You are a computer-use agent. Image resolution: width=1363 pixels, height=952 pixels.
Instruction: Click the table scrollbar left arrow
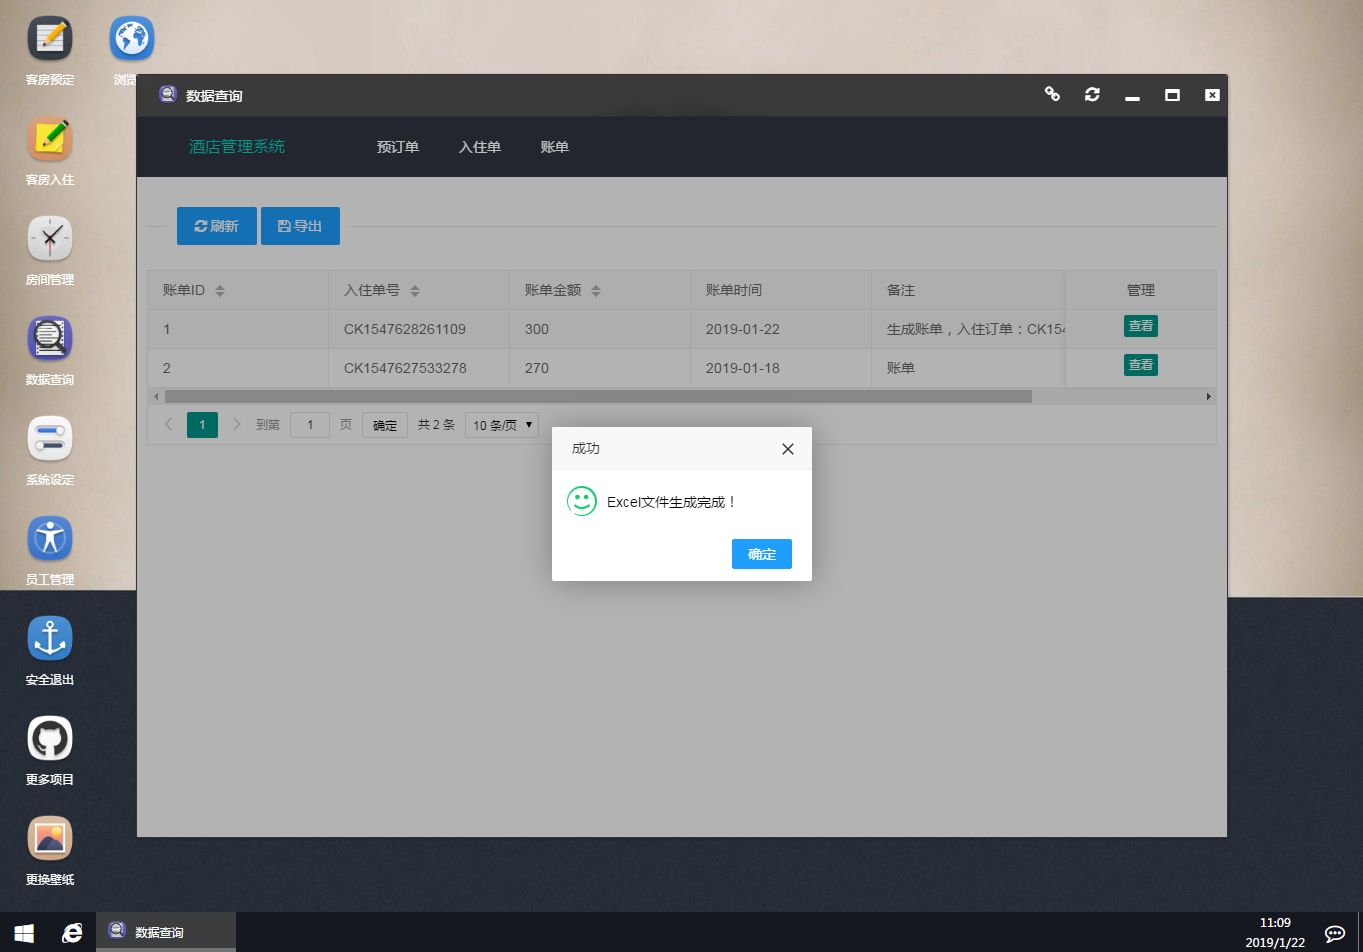pos(155,396)
